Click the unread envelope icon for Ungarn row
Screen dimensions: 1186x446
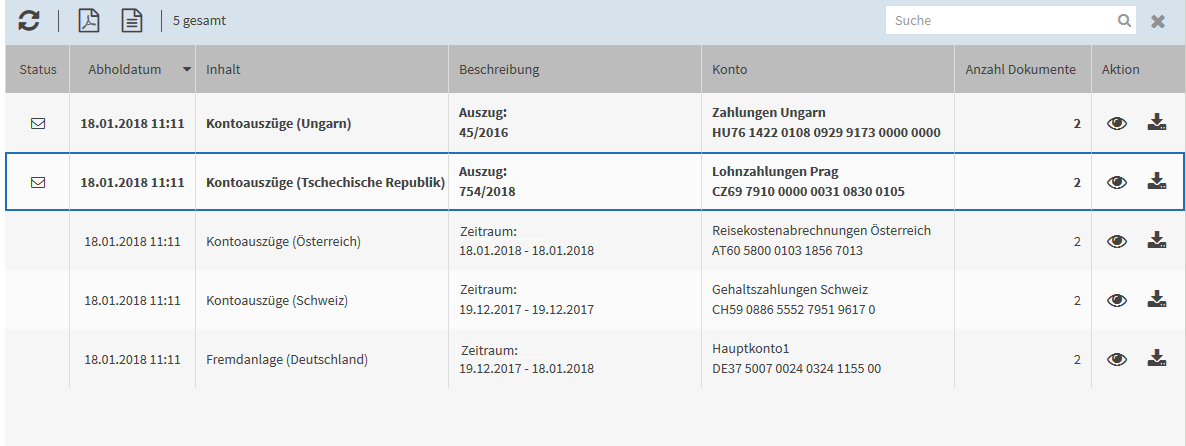pyautogui.click(x=38, y=123)
